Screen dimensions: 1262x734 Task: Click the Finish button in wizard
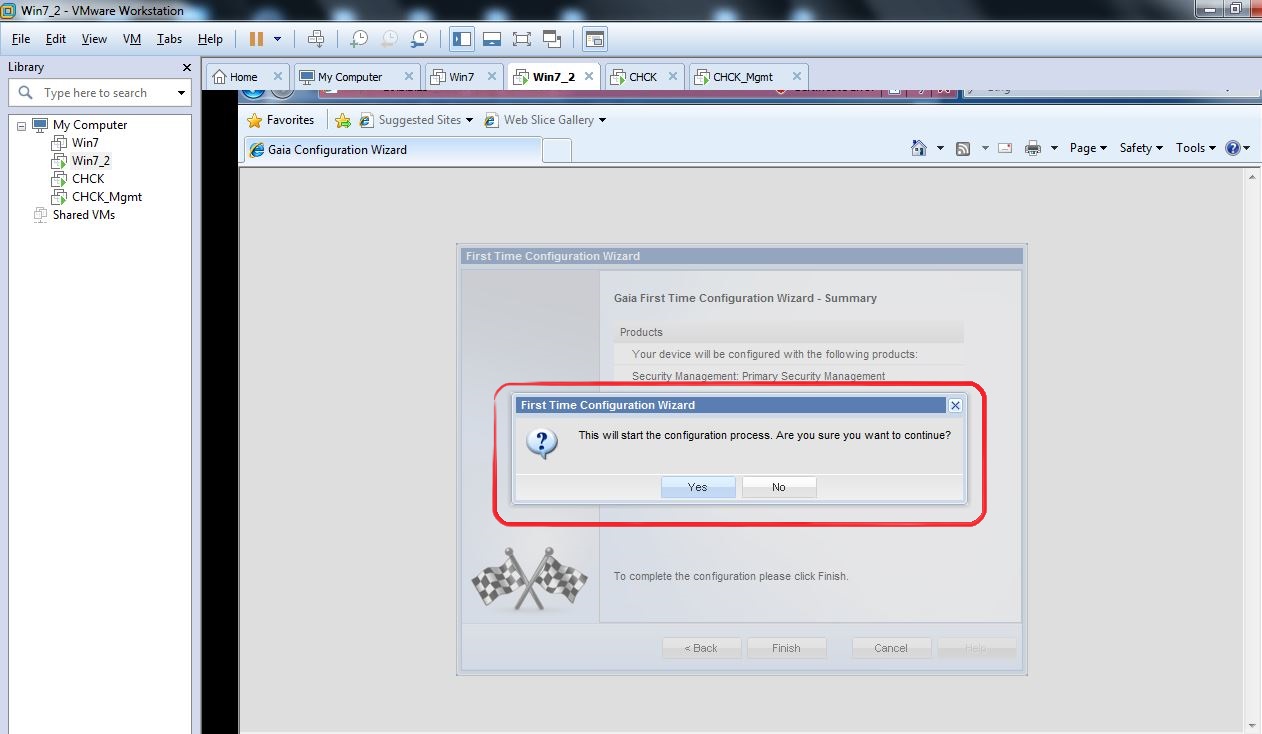point(786,648)
